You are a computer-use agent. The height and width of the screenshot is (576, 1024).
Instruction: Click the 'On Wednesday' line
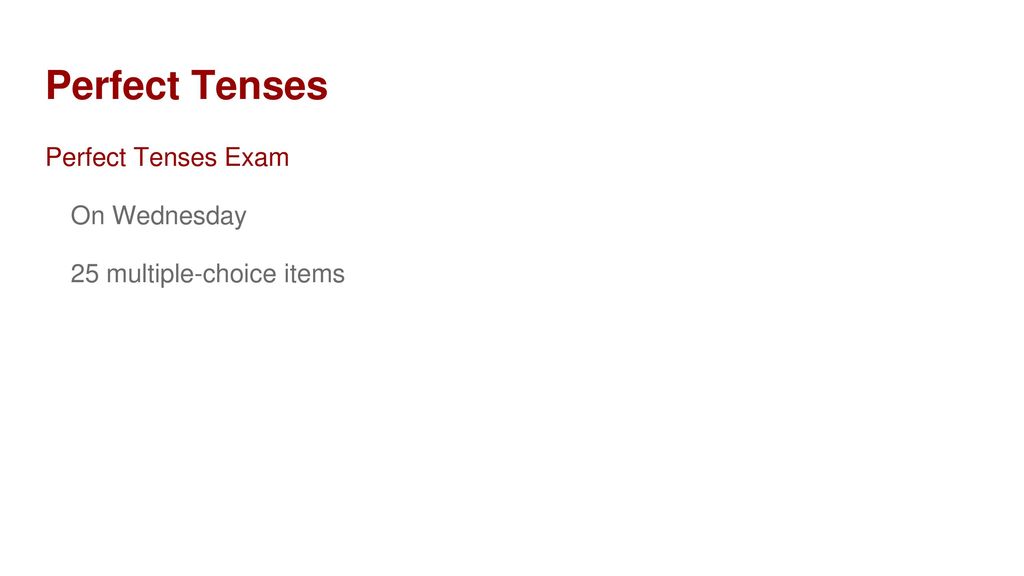click(158, 216)
